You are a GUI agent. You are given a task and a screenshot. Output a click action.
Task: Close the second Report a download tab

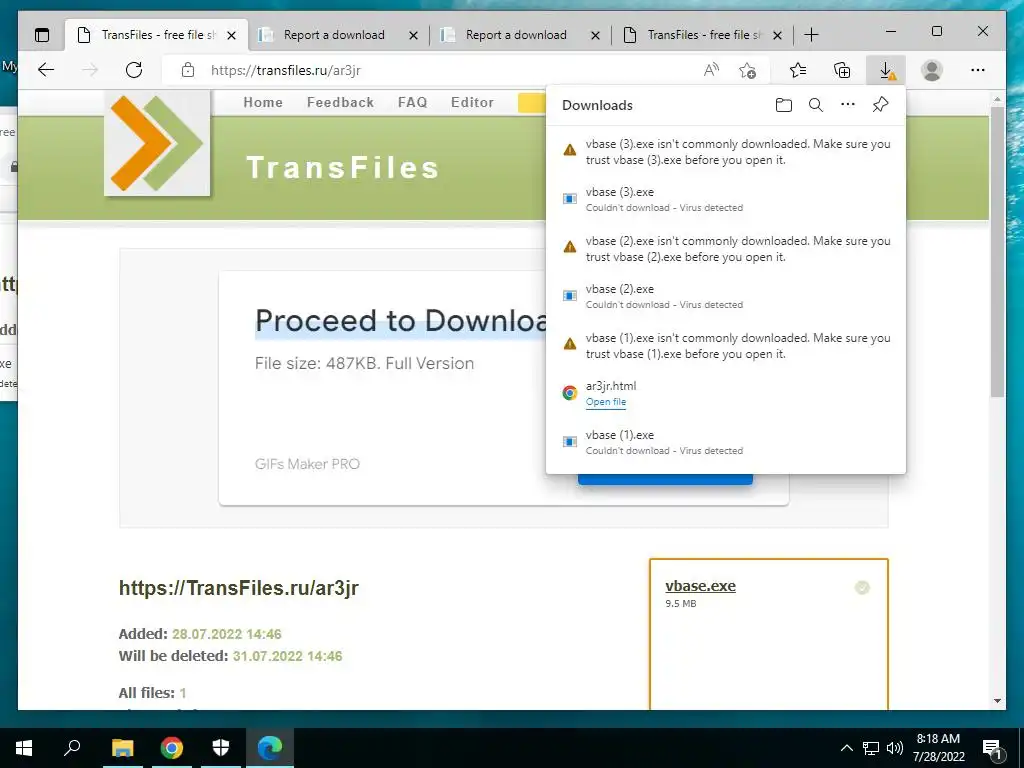coord(595,35)
